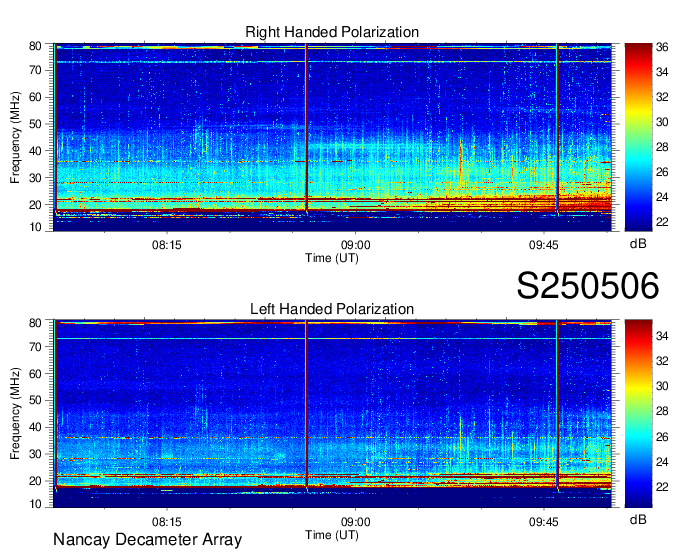This screenshot has height=552, width=680.
Task: Click the 32 value on Right Handed colorbar
Action: (662, 97)
